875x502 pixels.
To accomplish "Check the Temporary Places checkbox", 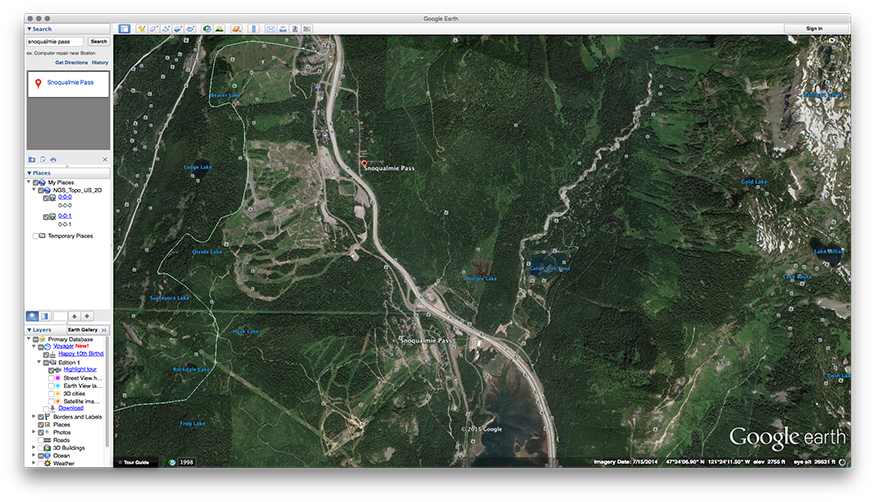I will click(35, 236).
